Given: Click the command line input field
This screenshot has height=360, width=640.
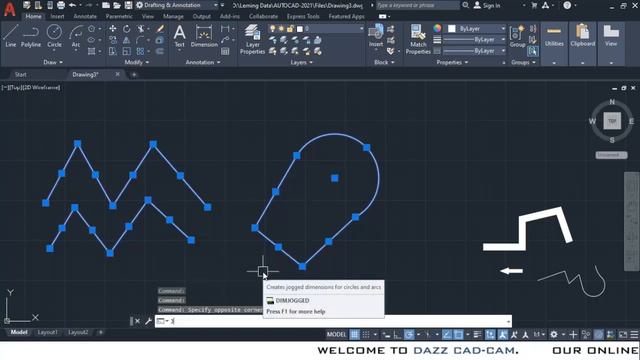Looking at the screenshot, I should (333, 321).
